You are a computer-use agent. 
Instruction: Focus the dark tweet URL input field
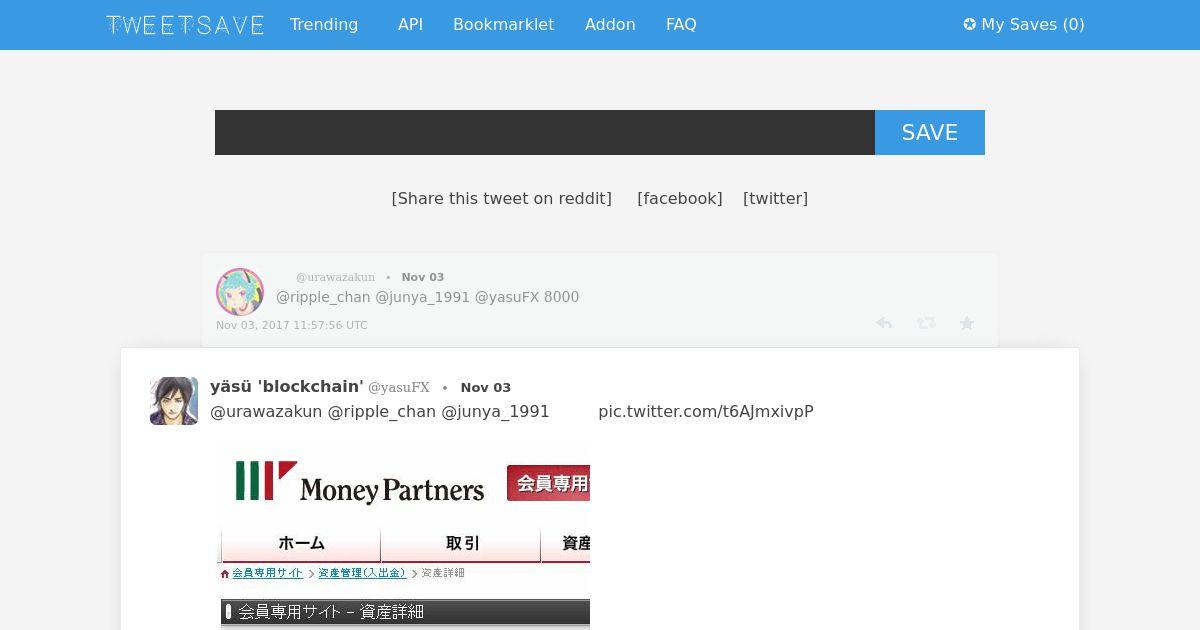tap(545, 132)
